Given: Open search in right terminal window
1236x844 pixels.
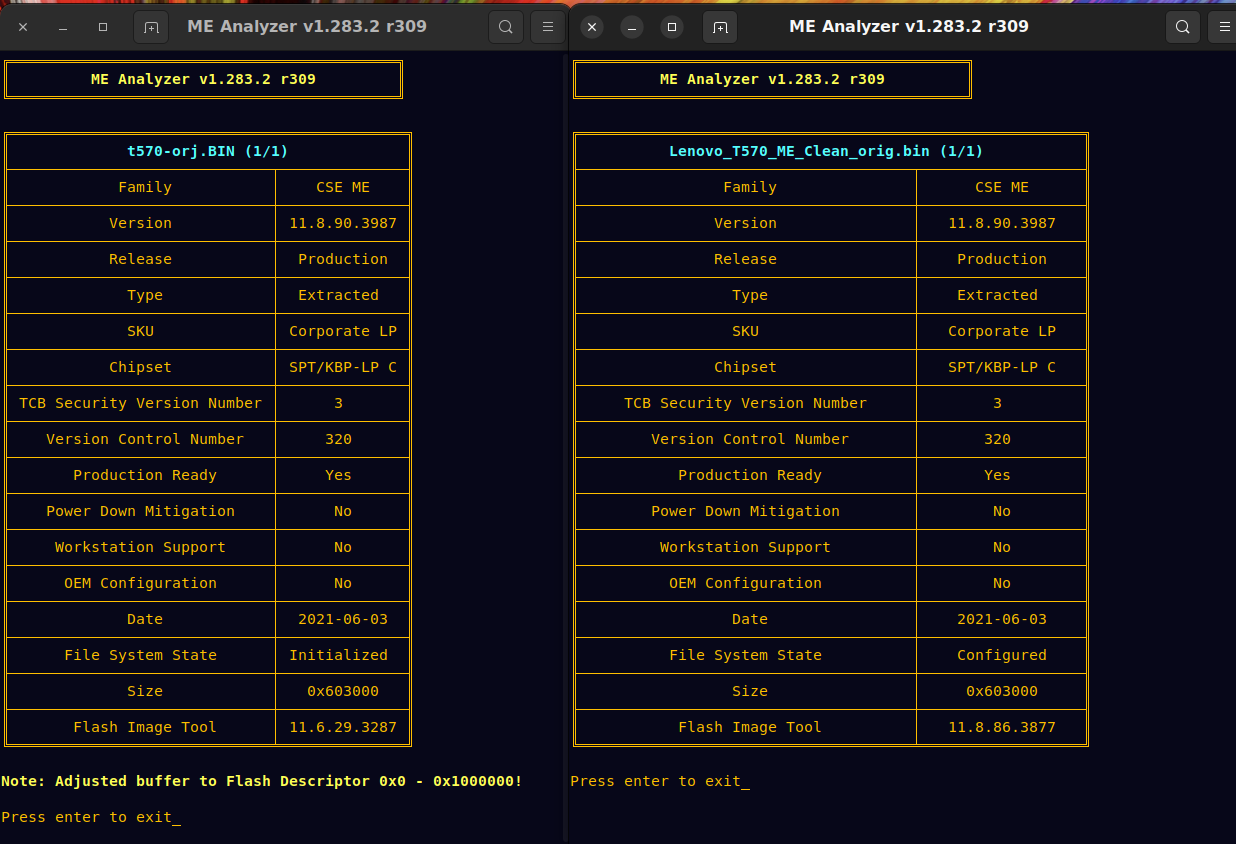Looking at the screenshot, I should (1183, 27).
